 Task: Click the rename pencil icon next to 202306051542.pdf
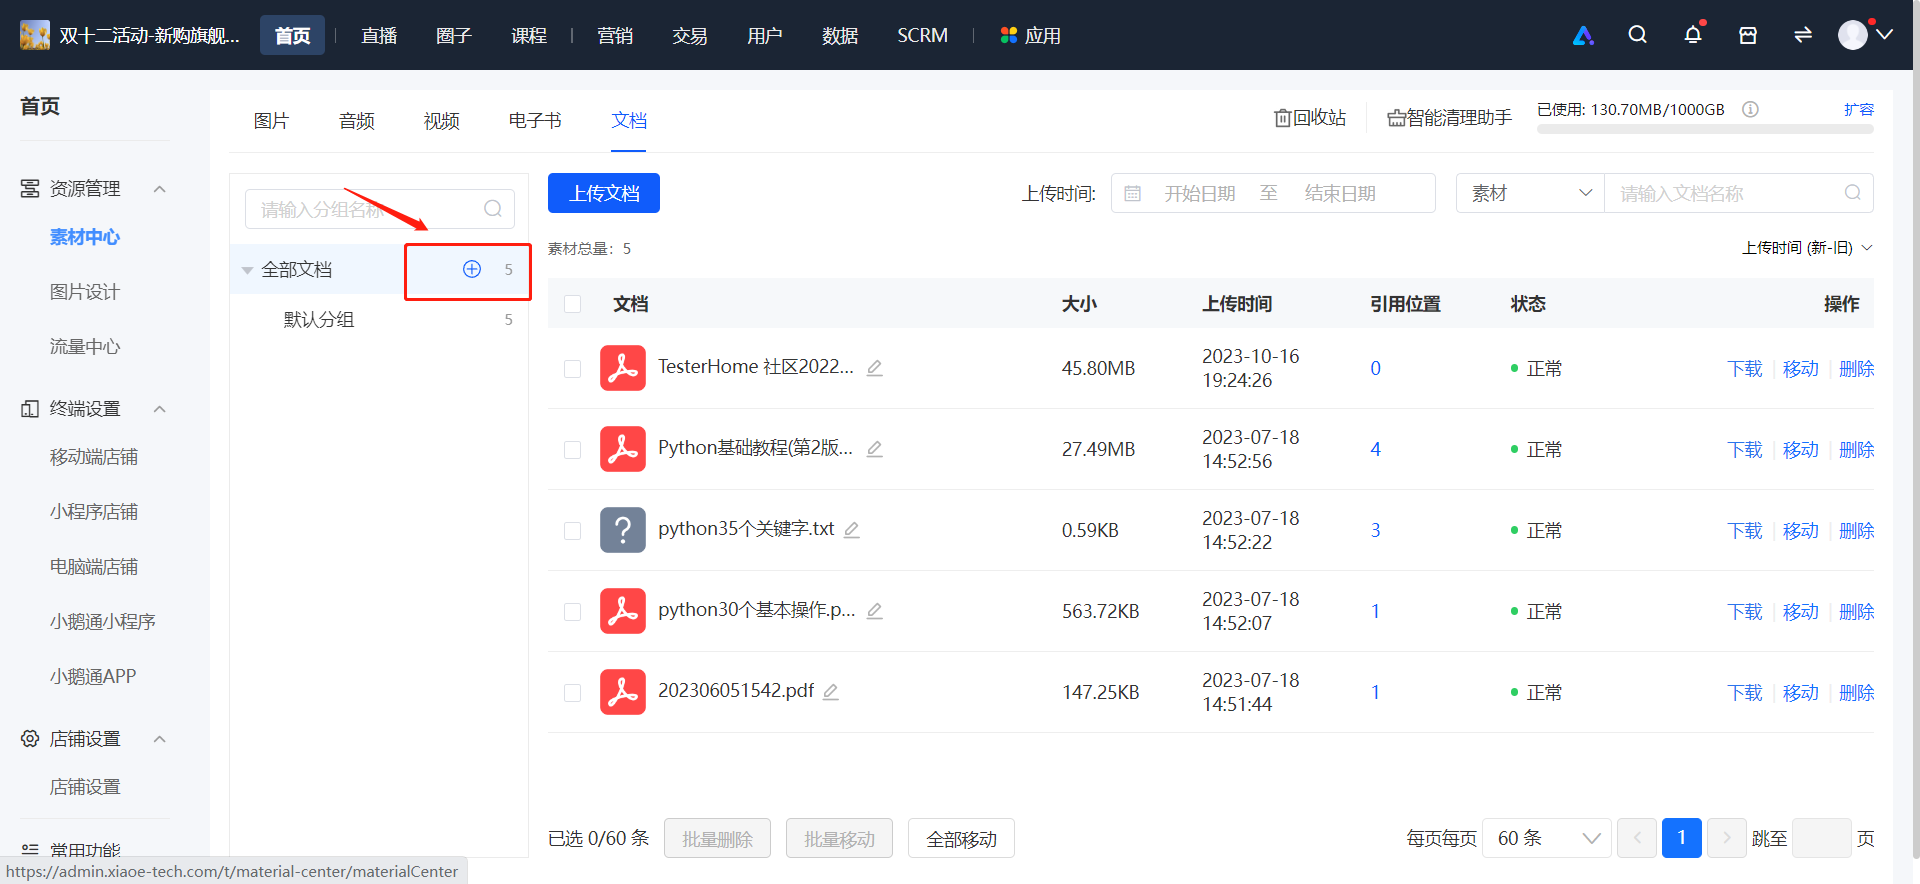pyautogui.click(x=830, y=691)
